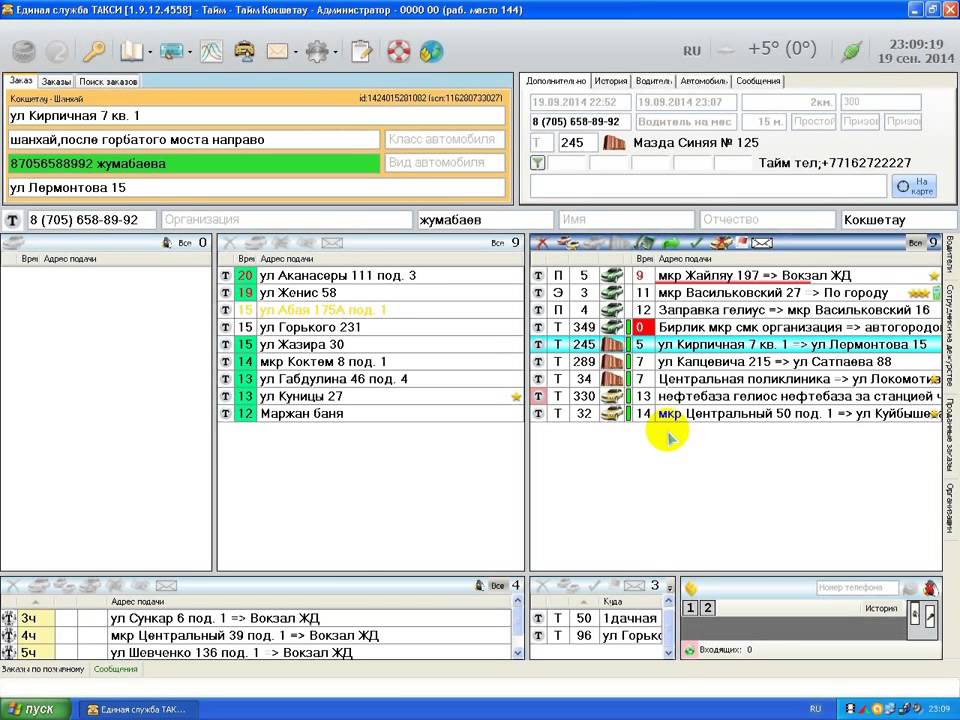Click the globe map toolbar icon
This screenshot has width=960, height=720.
(x=431, y=51)
